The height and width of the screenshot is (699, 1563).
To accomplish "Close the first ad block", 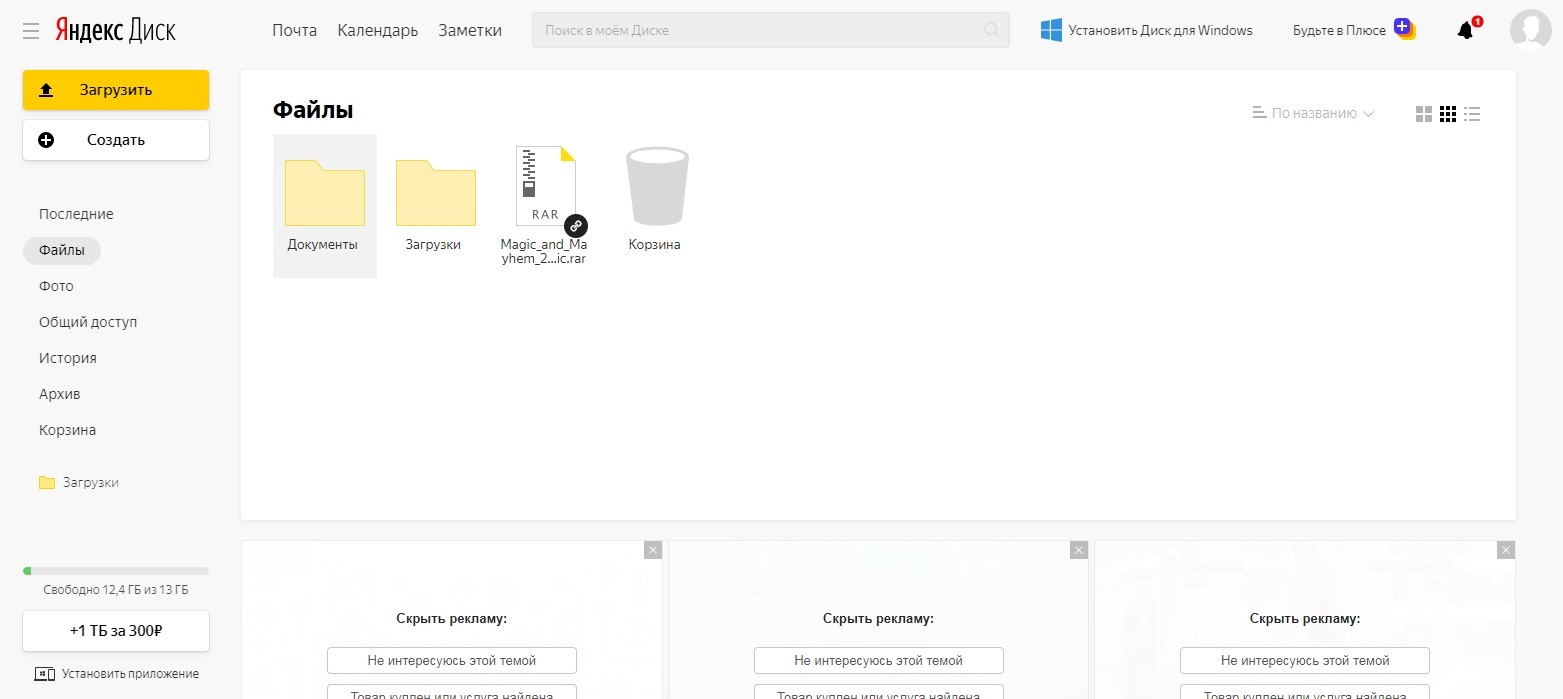I will click(653, 550).
